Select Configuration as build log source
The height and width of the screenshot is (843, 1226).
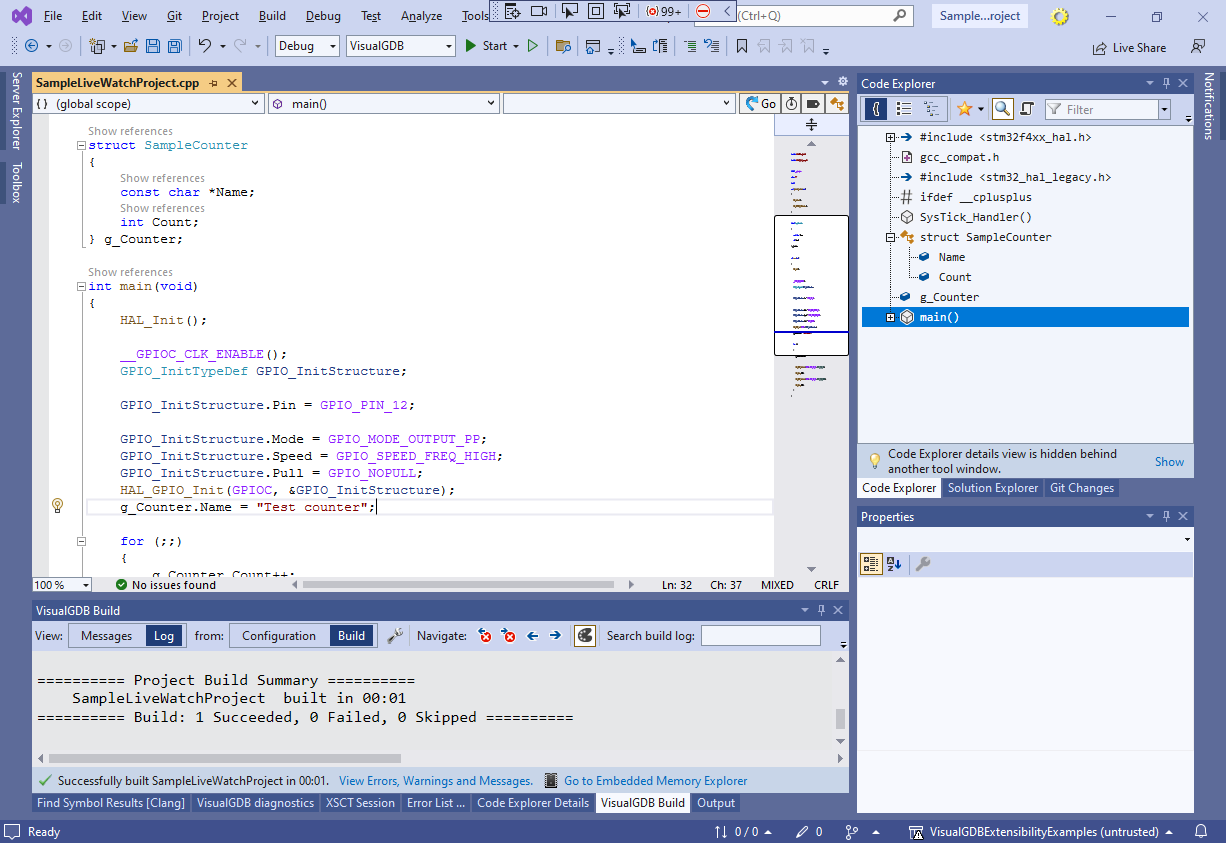click(x=279, y=635)
